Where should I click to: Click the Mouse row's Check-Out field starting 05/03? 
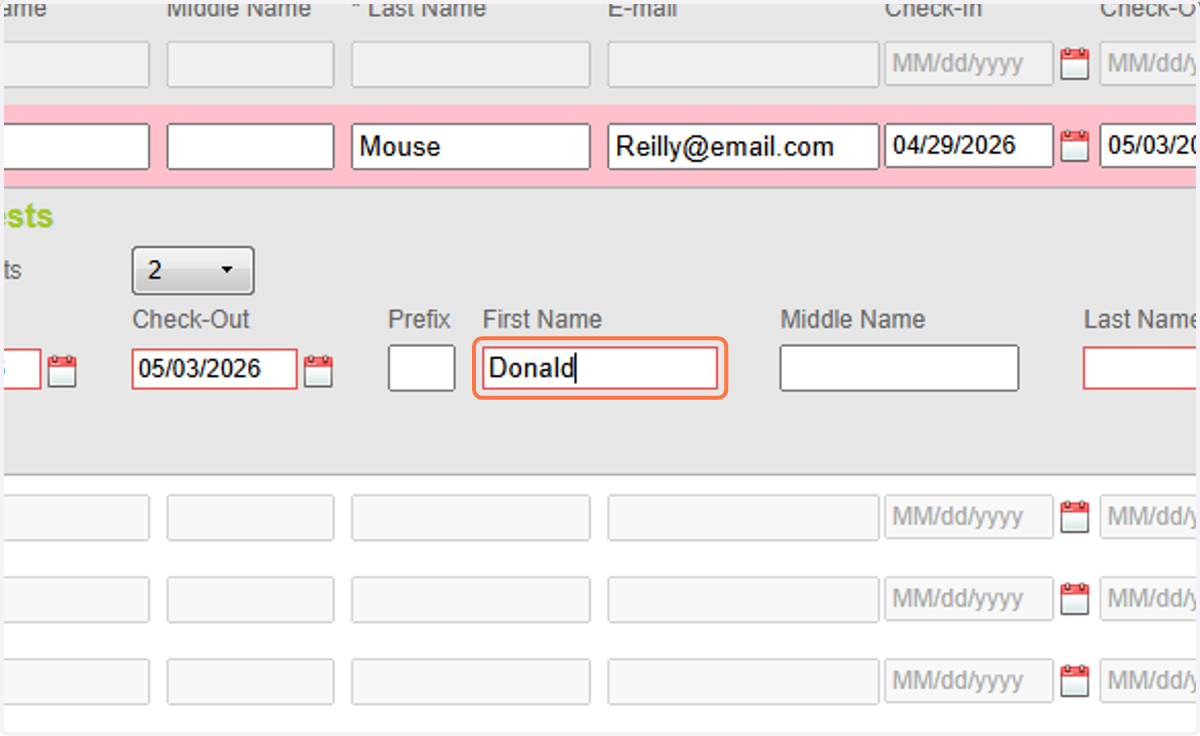(1150, 146)
